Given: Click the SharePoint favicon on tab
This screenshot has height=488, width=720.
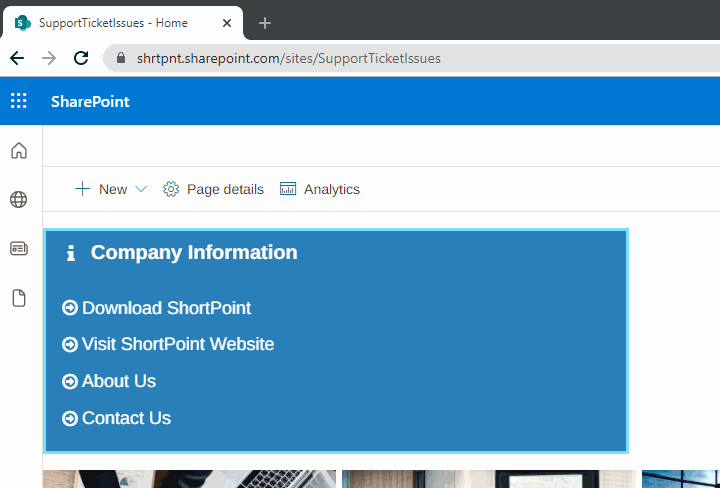Looking at the screenshot, I should (22, 23).
